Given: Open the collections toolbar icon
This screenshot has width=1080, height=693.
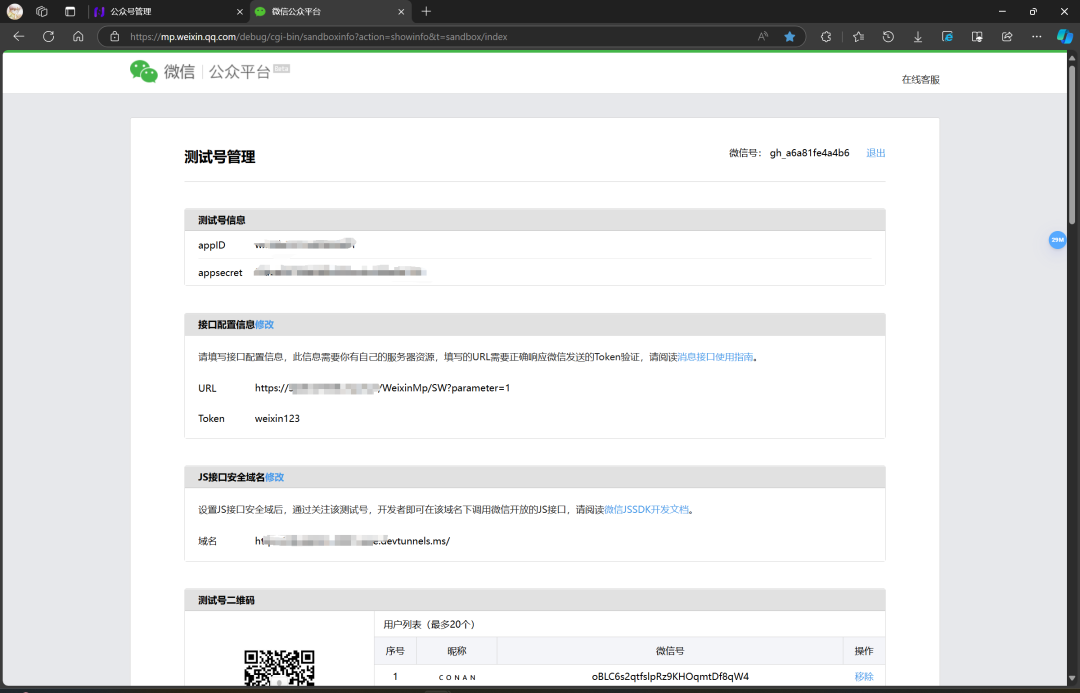Looking at the screenshot, I should click(977, 37).
